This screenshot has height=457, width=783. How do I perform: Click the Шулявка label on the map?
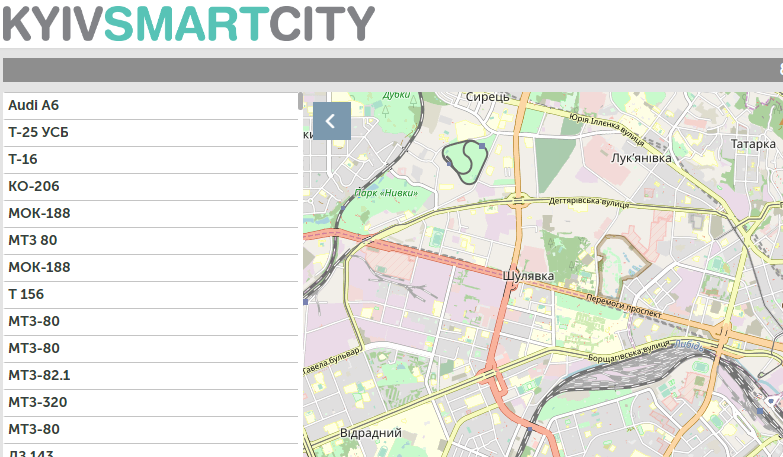point(528,276)
